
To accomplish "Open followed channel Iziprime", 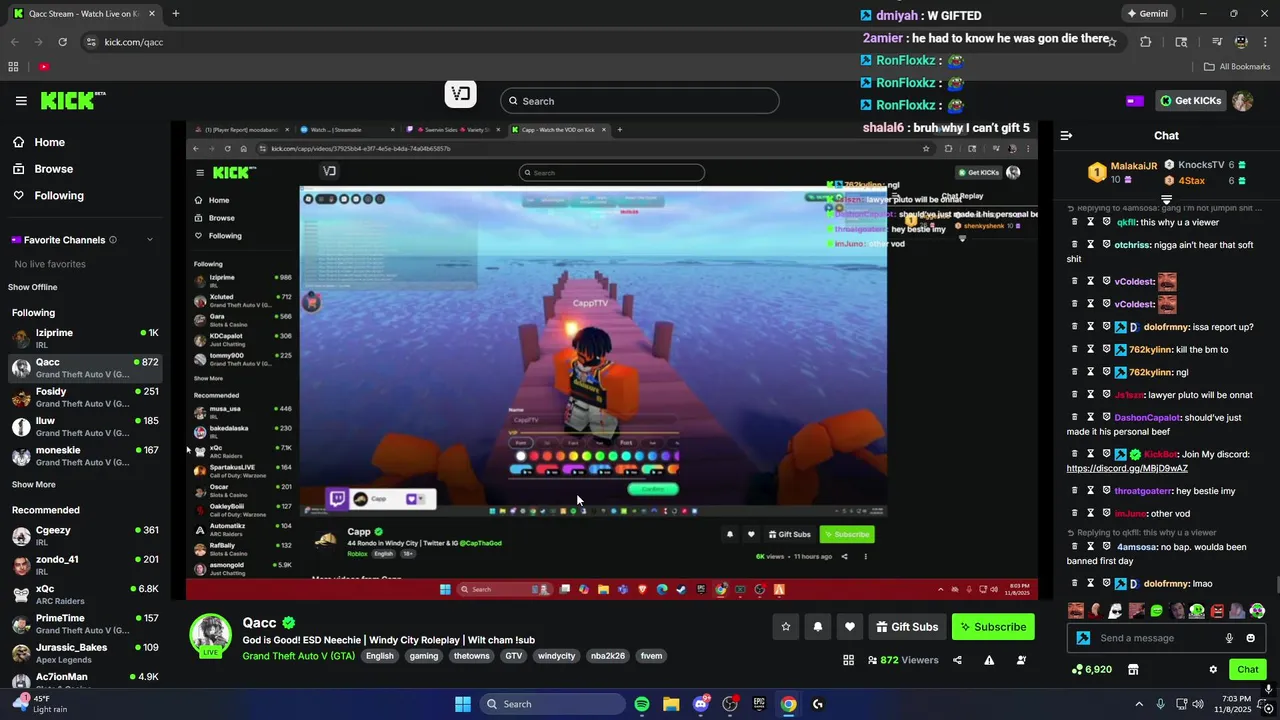I will [84, 338].
